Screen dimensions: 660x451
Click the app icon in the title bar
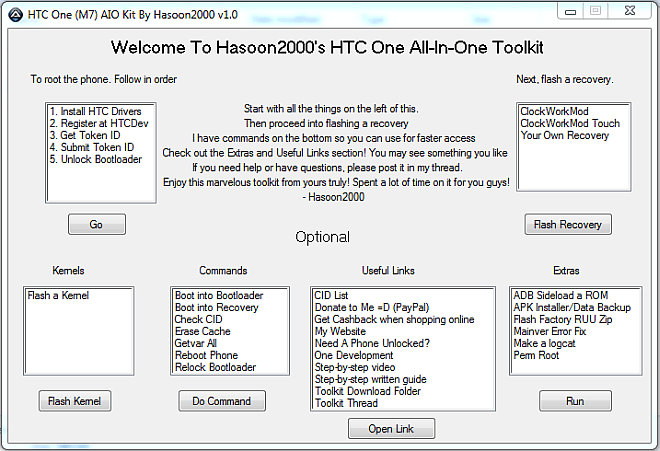16,15
